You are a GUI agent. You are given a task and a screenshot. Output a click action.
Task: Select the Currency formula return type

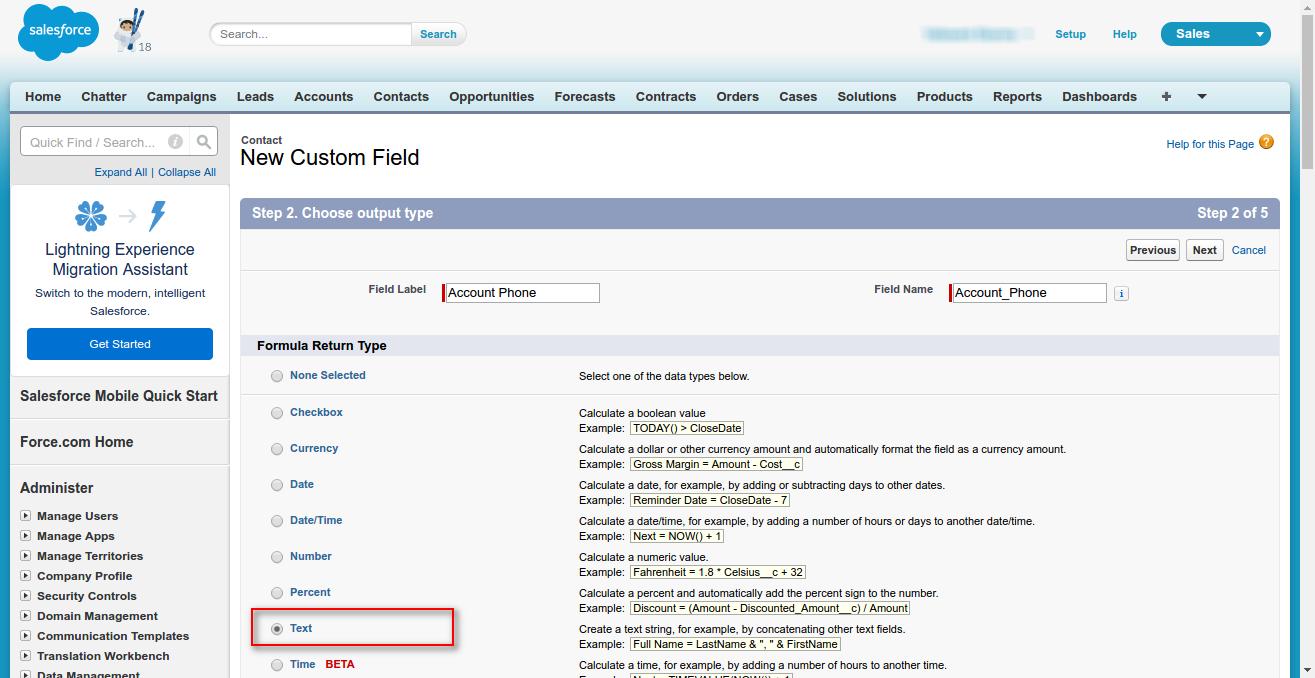click(x=277, y=449)
